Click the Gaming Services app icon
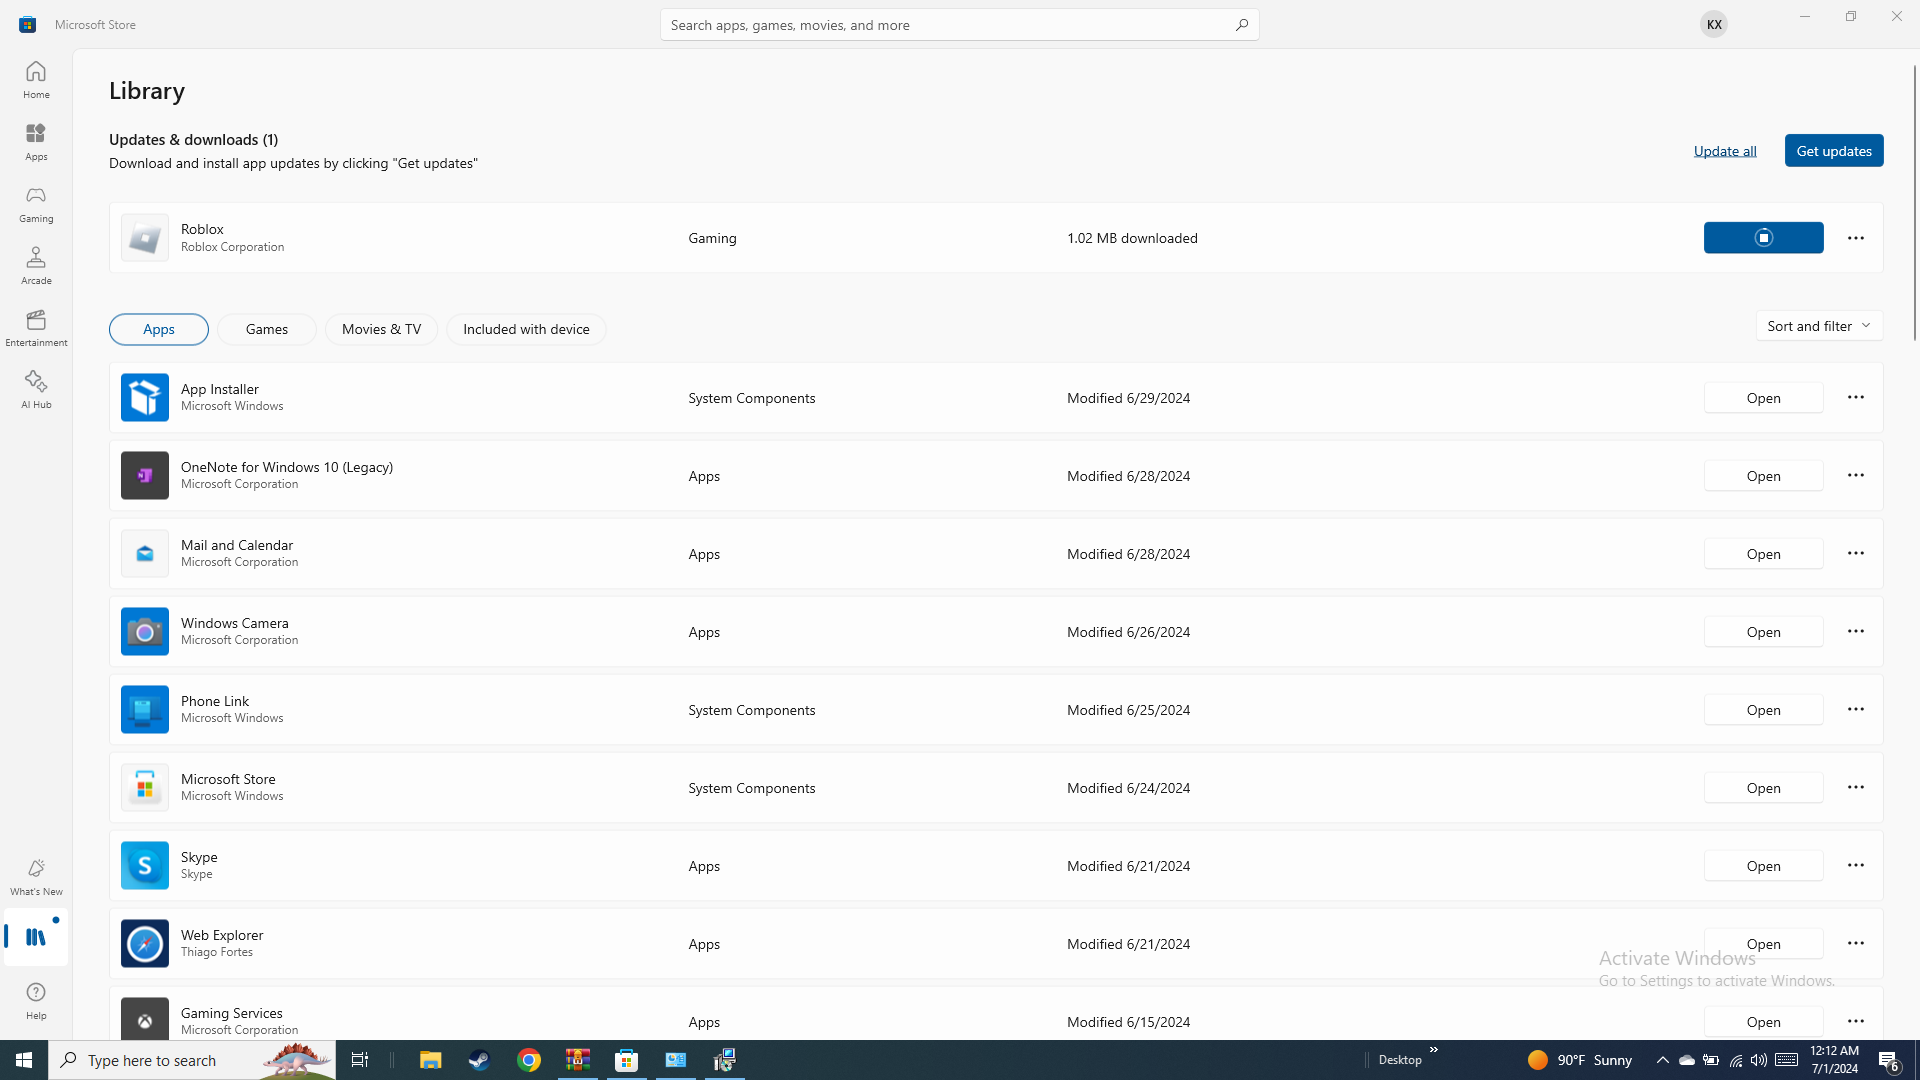The image size is (1920, 1080). [145, 1019]
